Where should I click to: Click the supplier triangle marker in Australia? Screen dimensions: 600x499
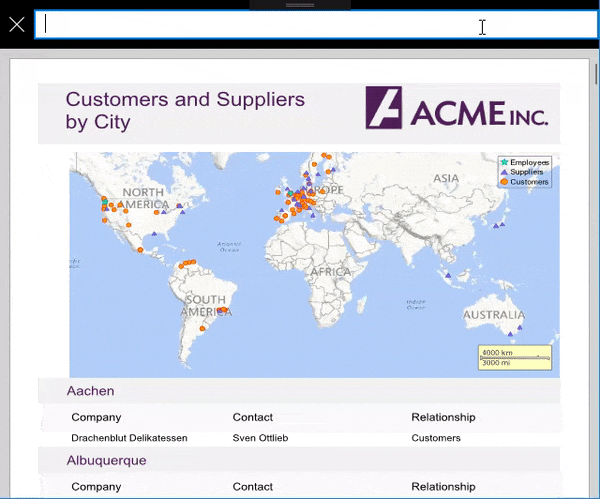pyautogui.click(x=511, y=332)
